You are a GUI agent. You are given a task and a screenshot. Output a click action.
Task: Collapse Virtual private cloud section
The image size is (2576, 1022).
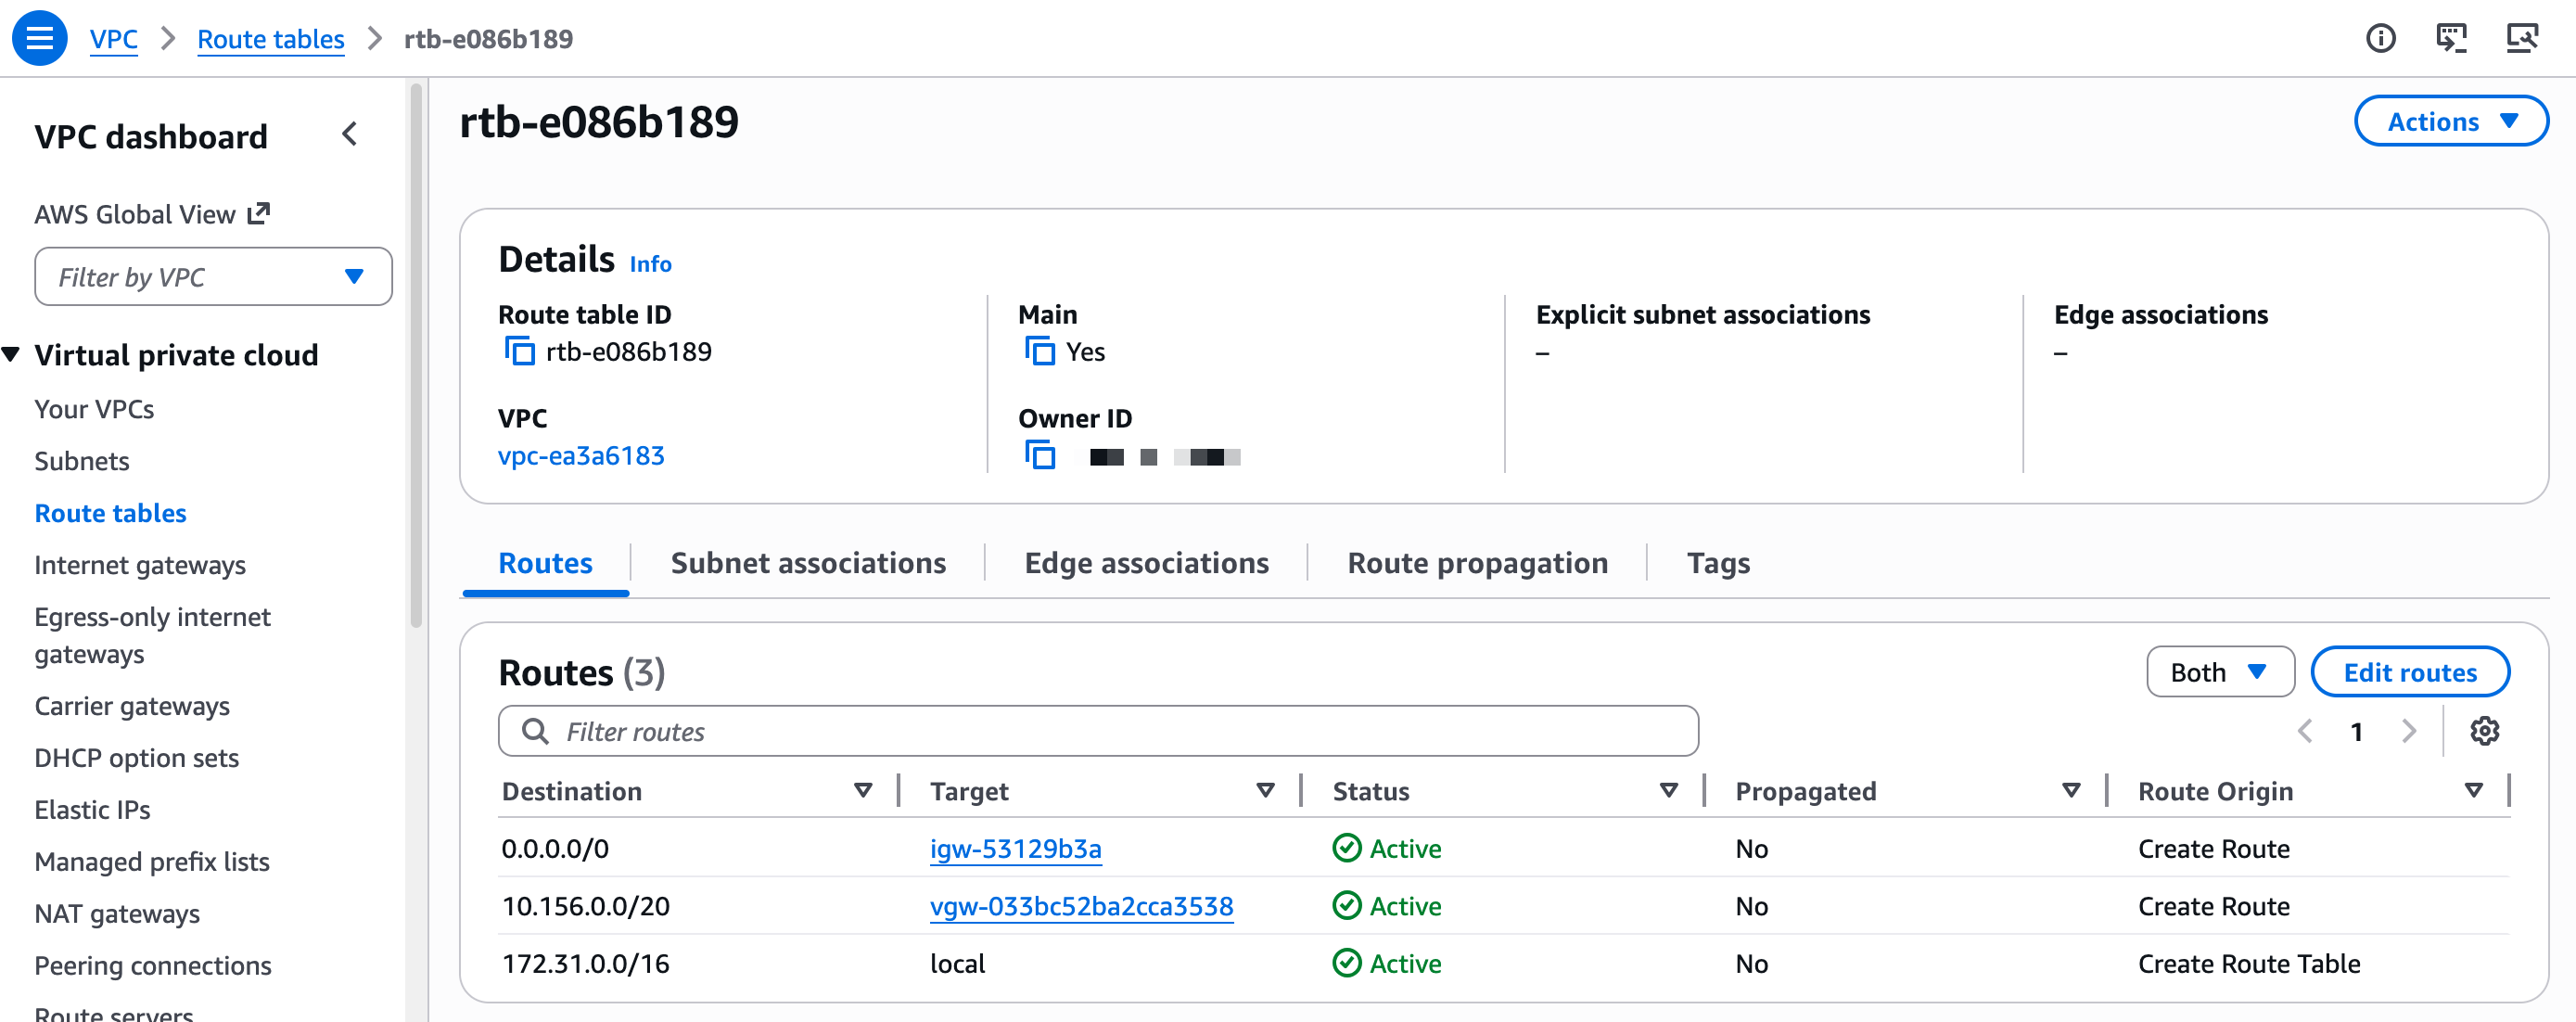pos(12,354)
